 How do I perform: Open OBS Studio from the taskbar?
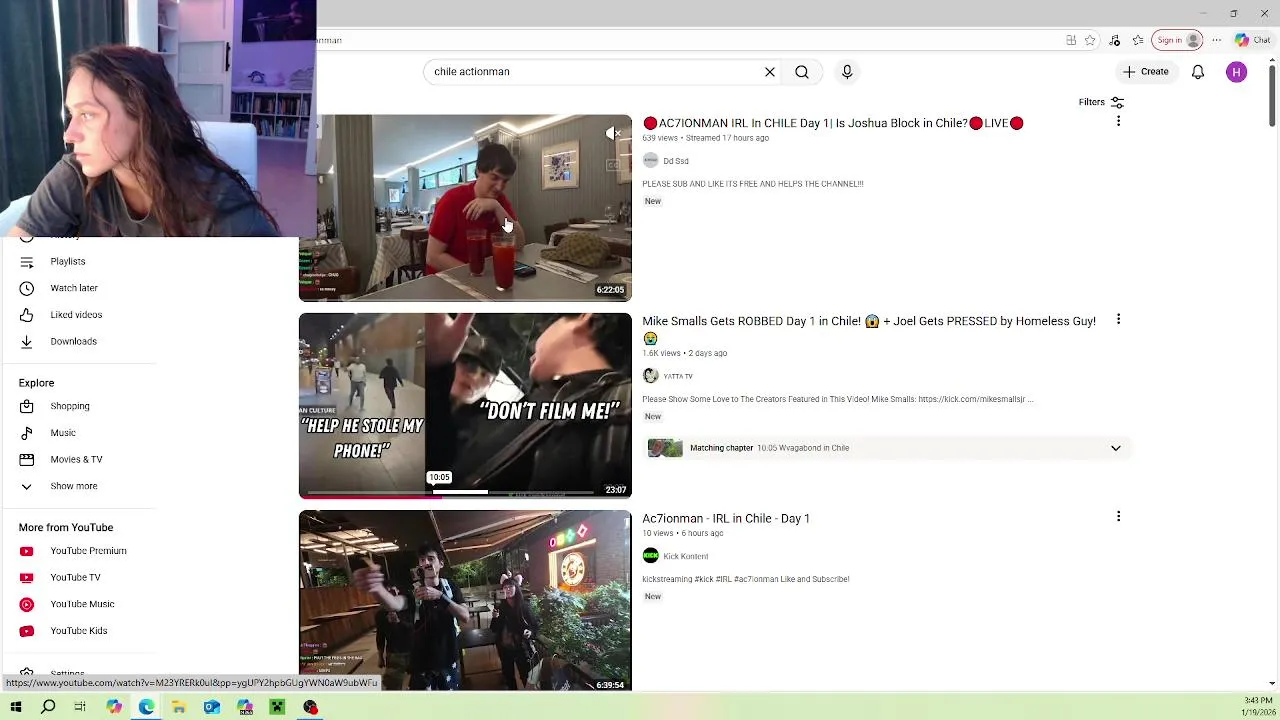tap(310, 707)
